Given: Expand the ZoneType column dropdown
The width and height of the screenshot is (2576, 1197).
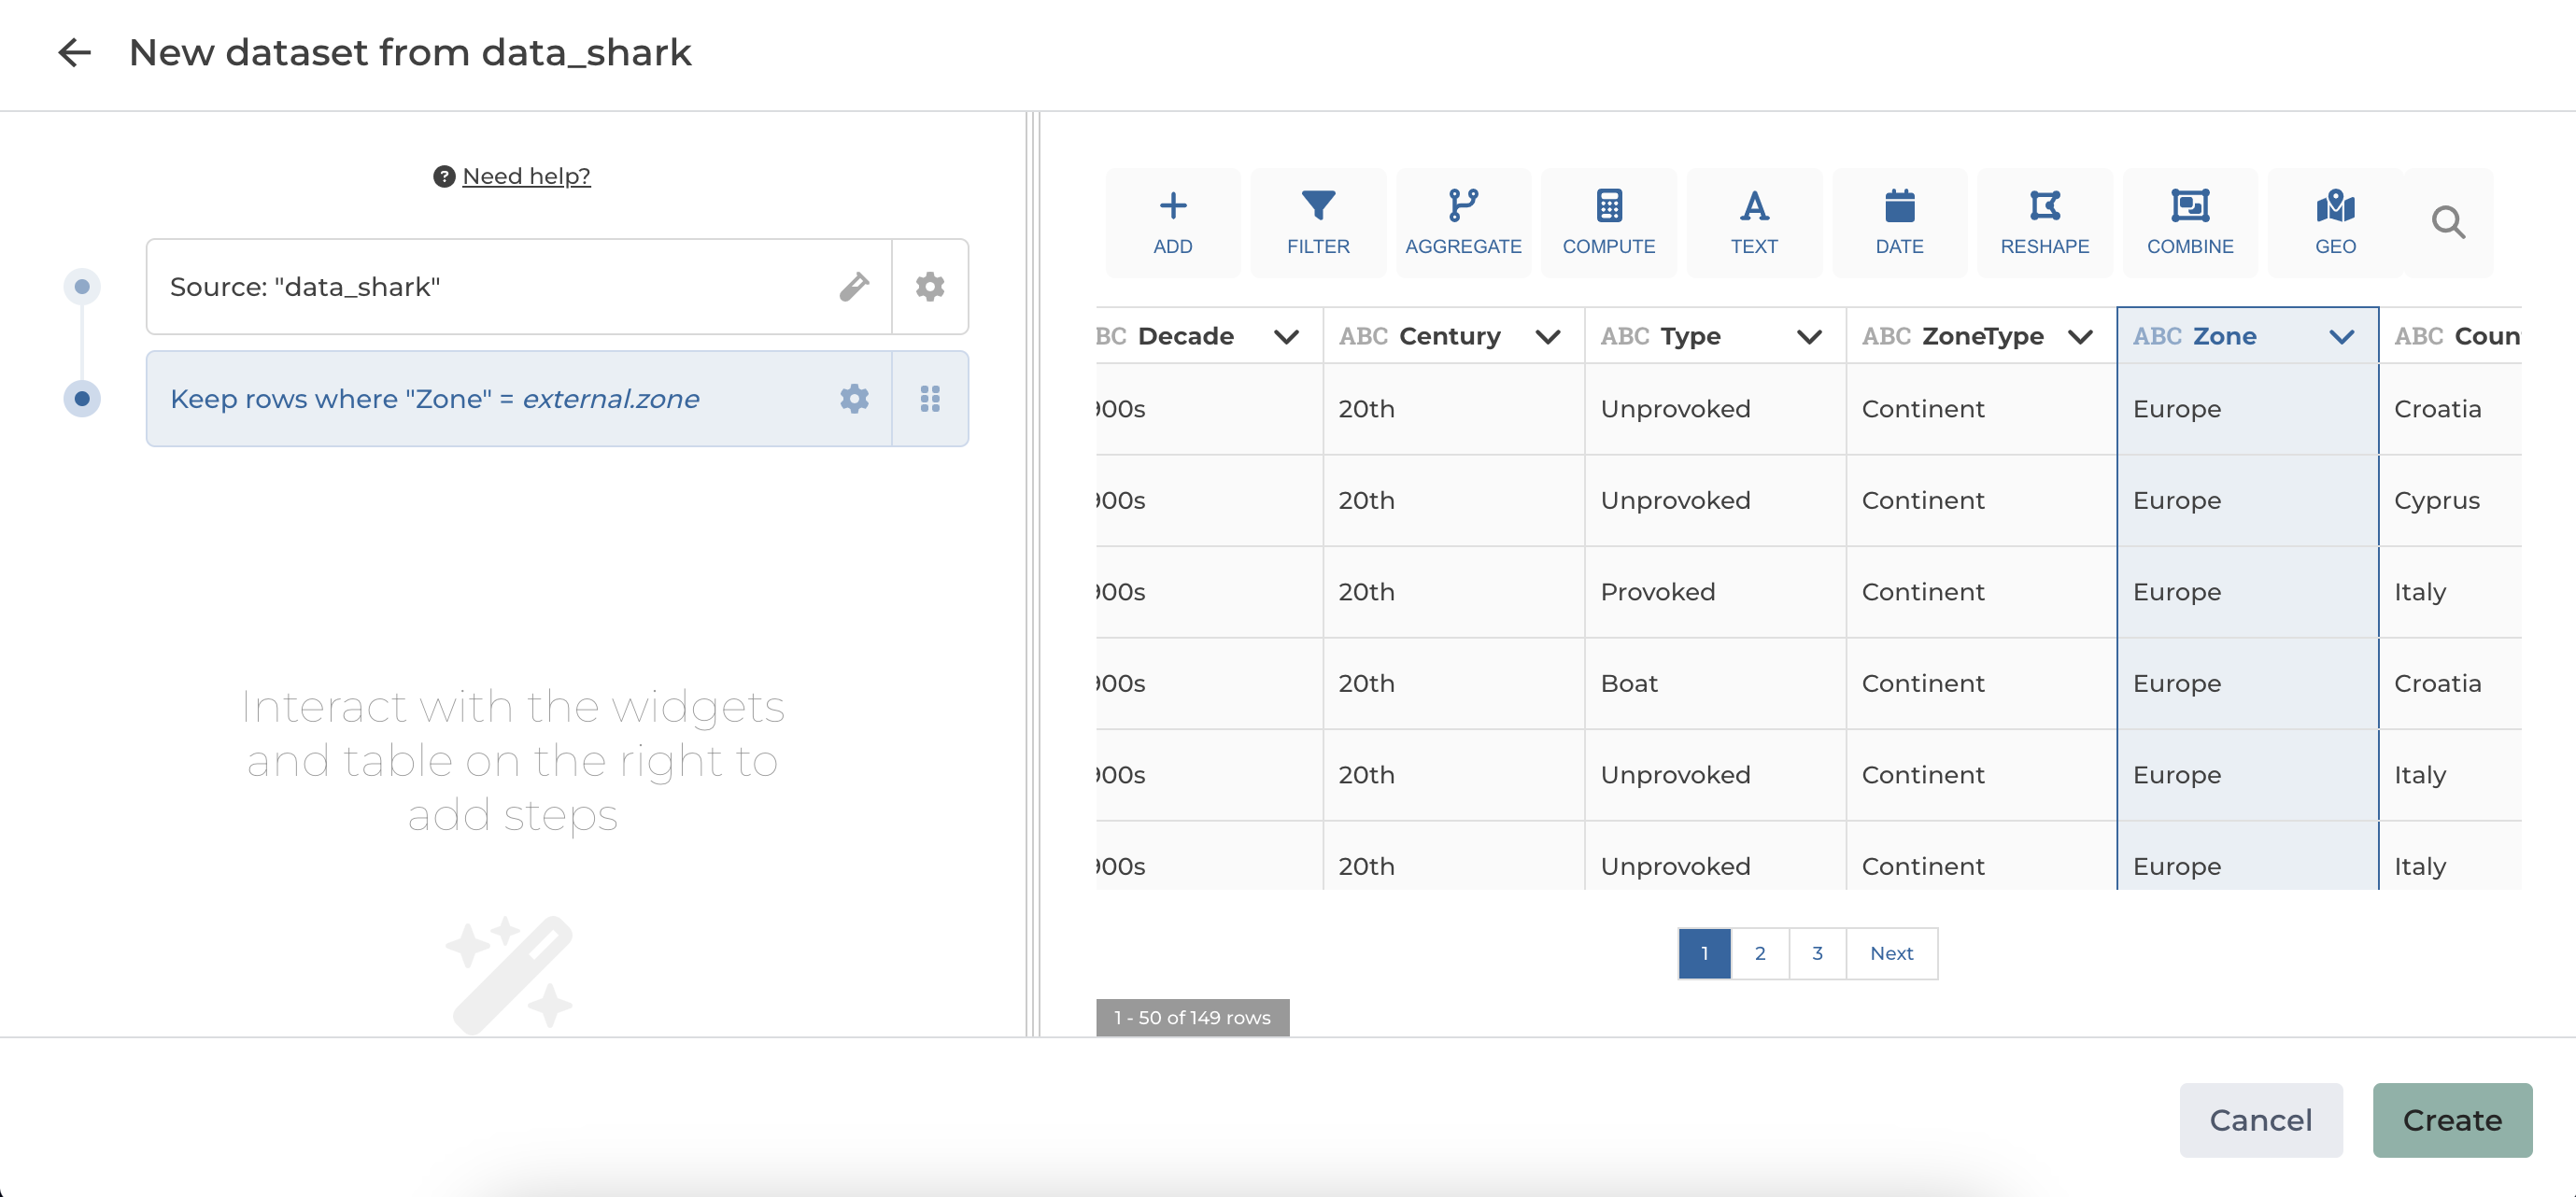Looking at the screenshot, I should [2079, 337].
